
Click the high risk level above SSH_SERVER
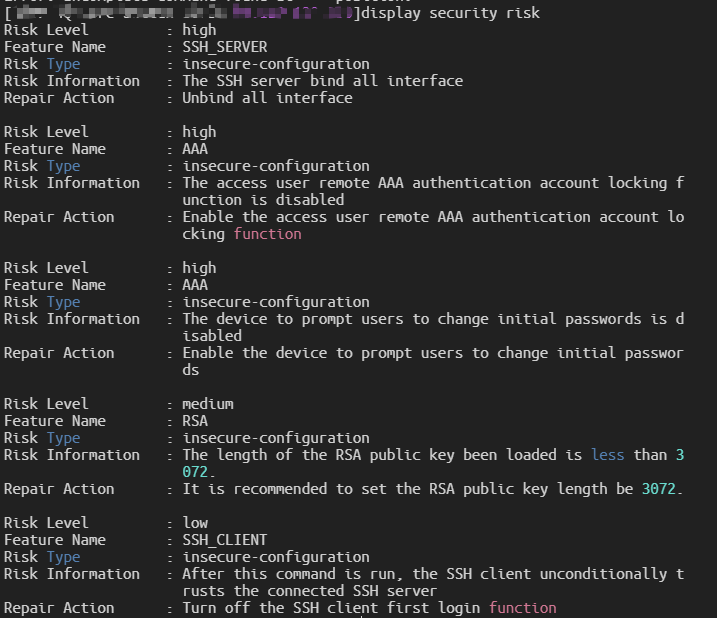pyautogui.click(x=199, y=30)
